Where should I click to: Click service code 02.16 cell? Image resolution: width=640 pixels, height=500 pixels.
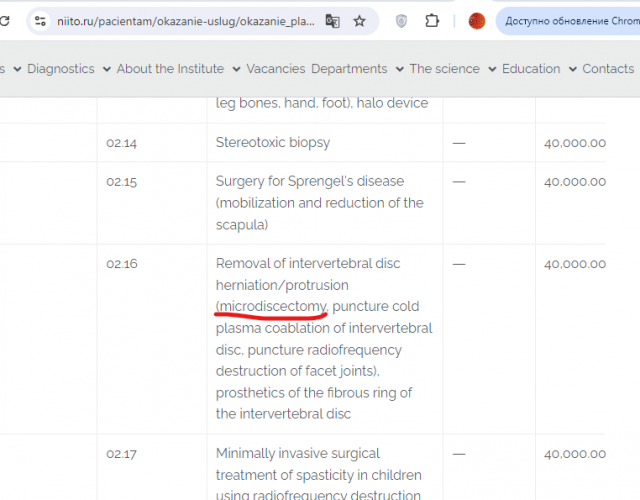point(122,264)
